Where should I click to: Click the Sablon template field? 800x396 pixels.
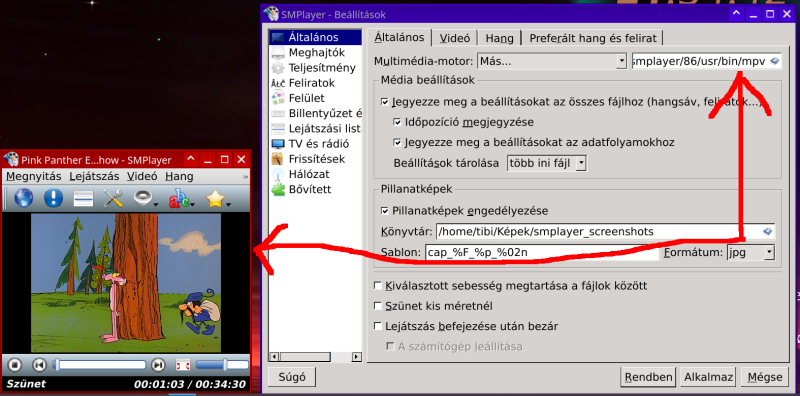click(x=542, y=252)
